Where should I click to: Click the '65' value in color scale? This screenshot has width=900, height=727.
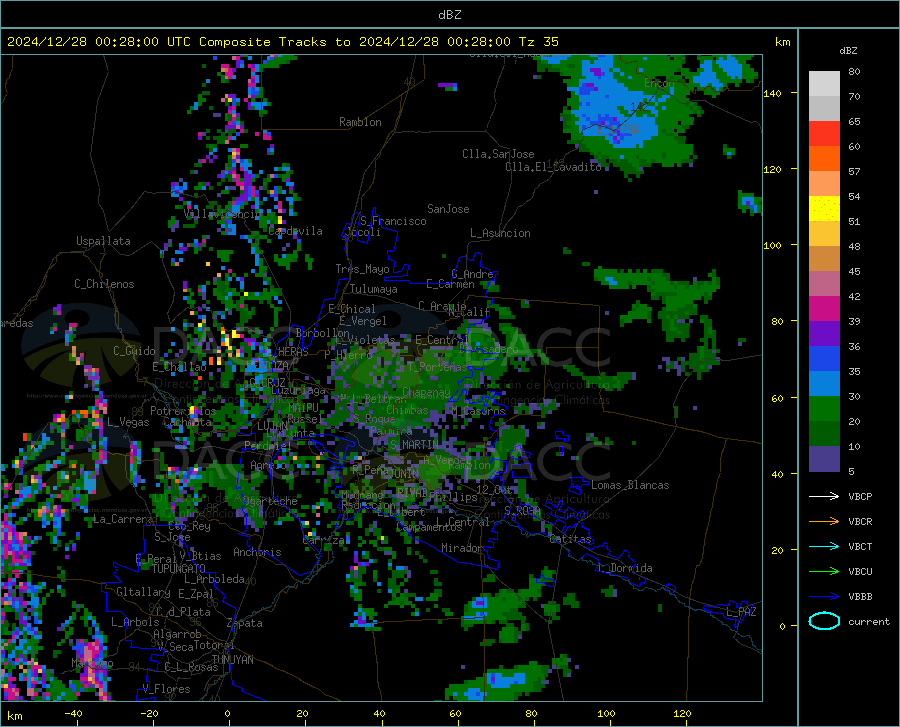(854, 122)
